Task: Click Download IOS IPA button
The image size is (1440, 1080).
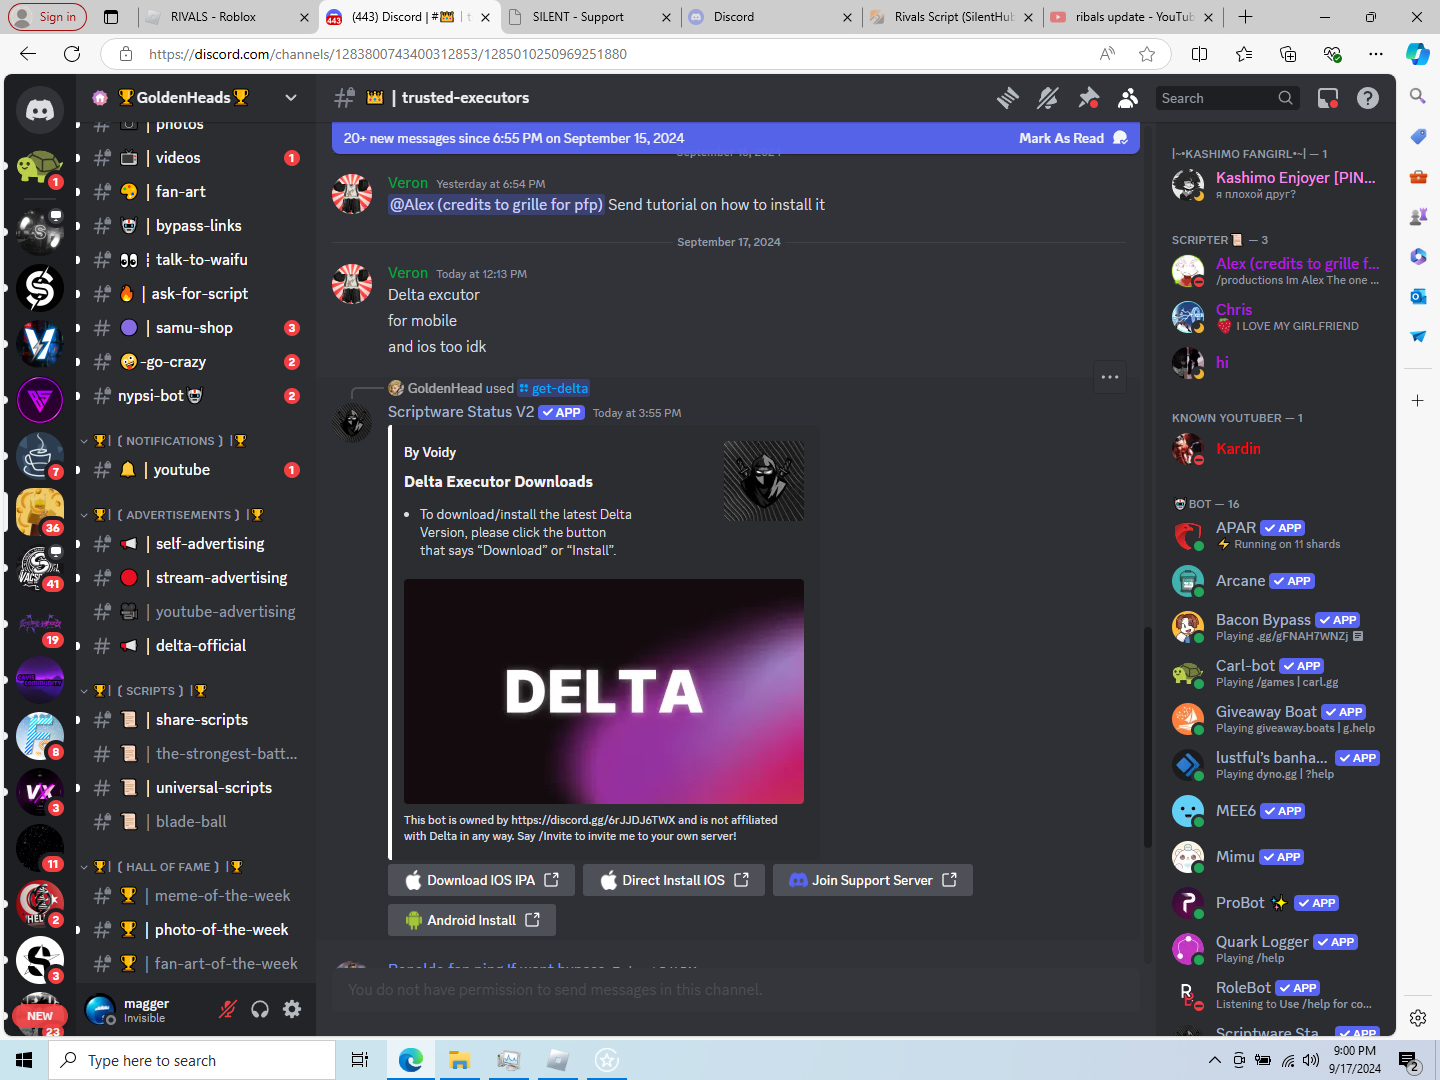Action: click(481, 880)
